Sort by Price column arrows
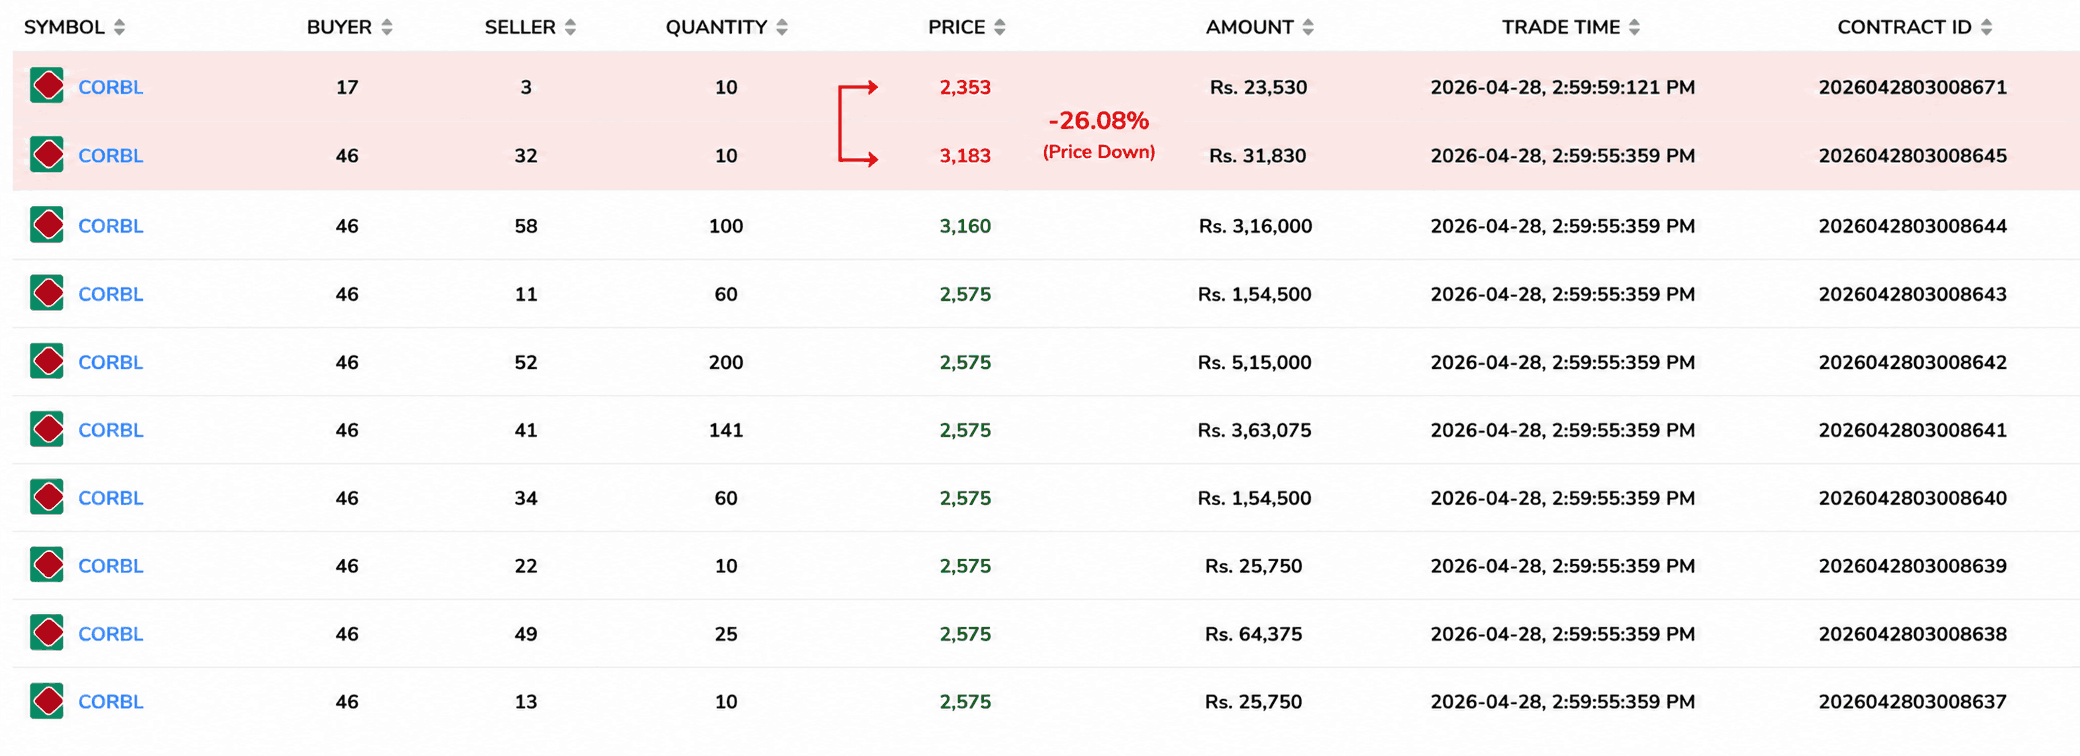This screenshot has width=2080, height=756. [1000, 28]
